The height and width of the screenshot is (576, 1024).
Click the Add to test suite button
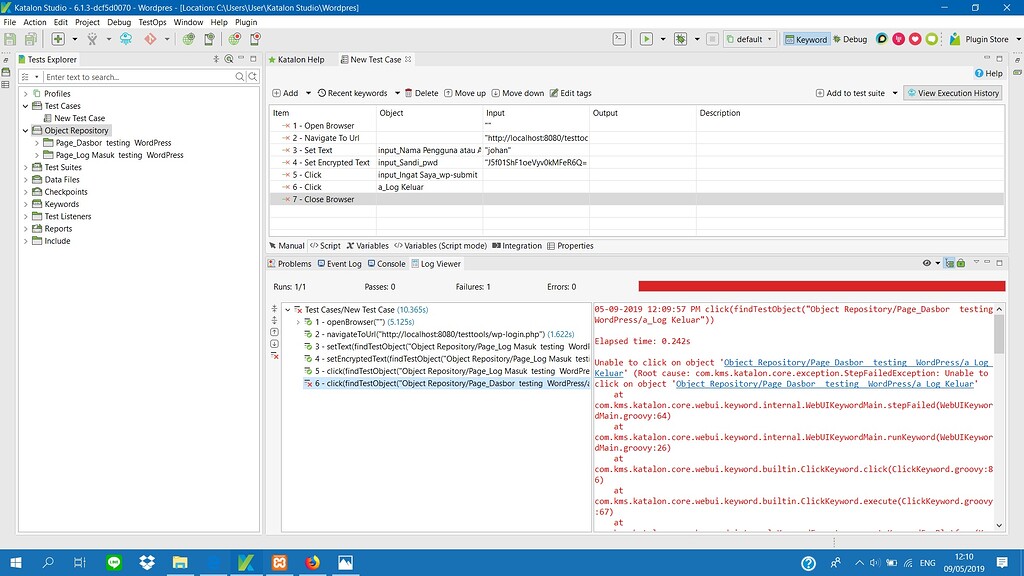(855, 92)
